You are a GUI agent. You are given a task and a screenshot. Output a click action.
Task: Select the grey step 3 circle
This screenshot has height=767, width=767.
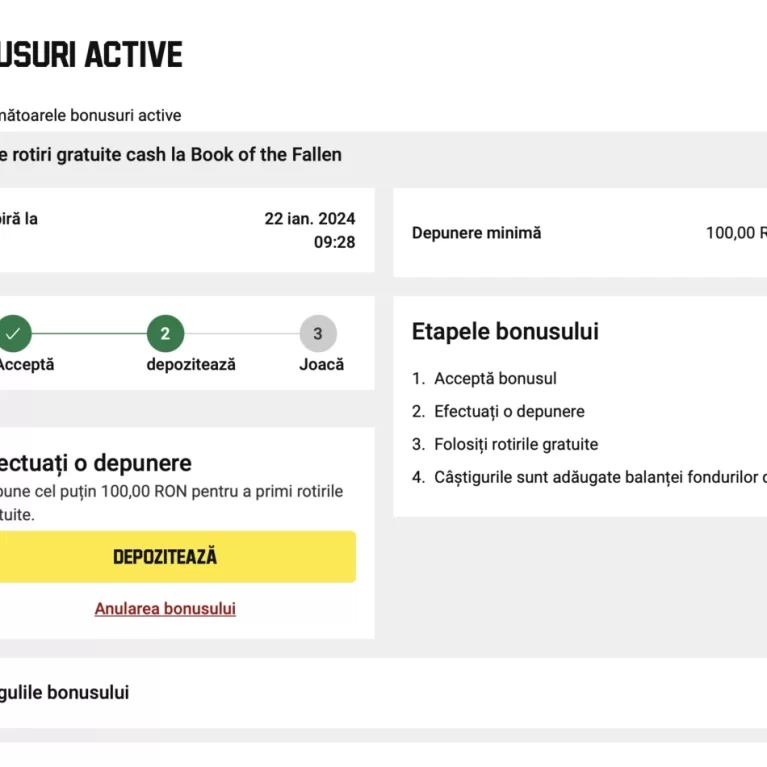[x=318, y=334]
